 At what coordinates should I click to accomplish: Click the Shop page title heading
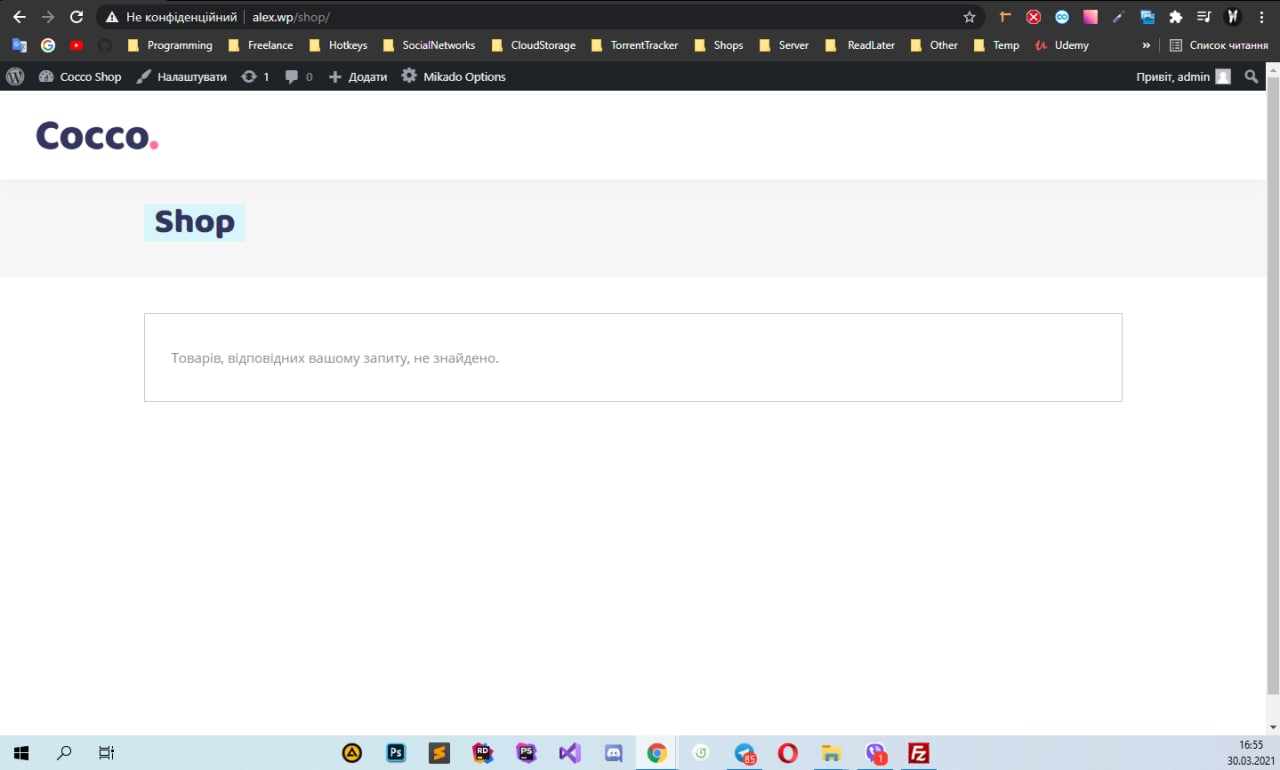(195, 222)
